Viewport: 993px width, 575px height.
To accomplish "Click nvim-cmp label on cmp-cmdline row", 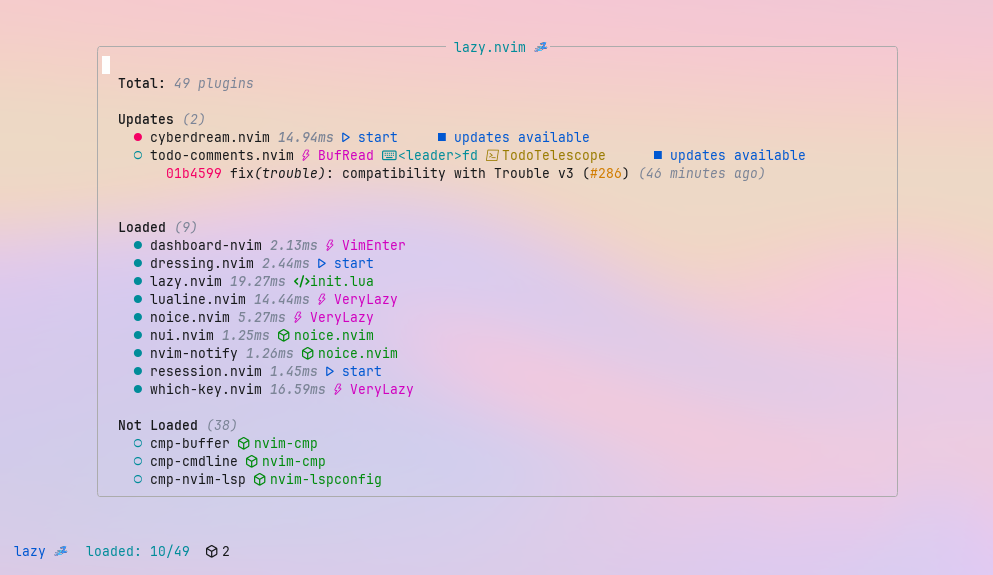I will (294, 462).
